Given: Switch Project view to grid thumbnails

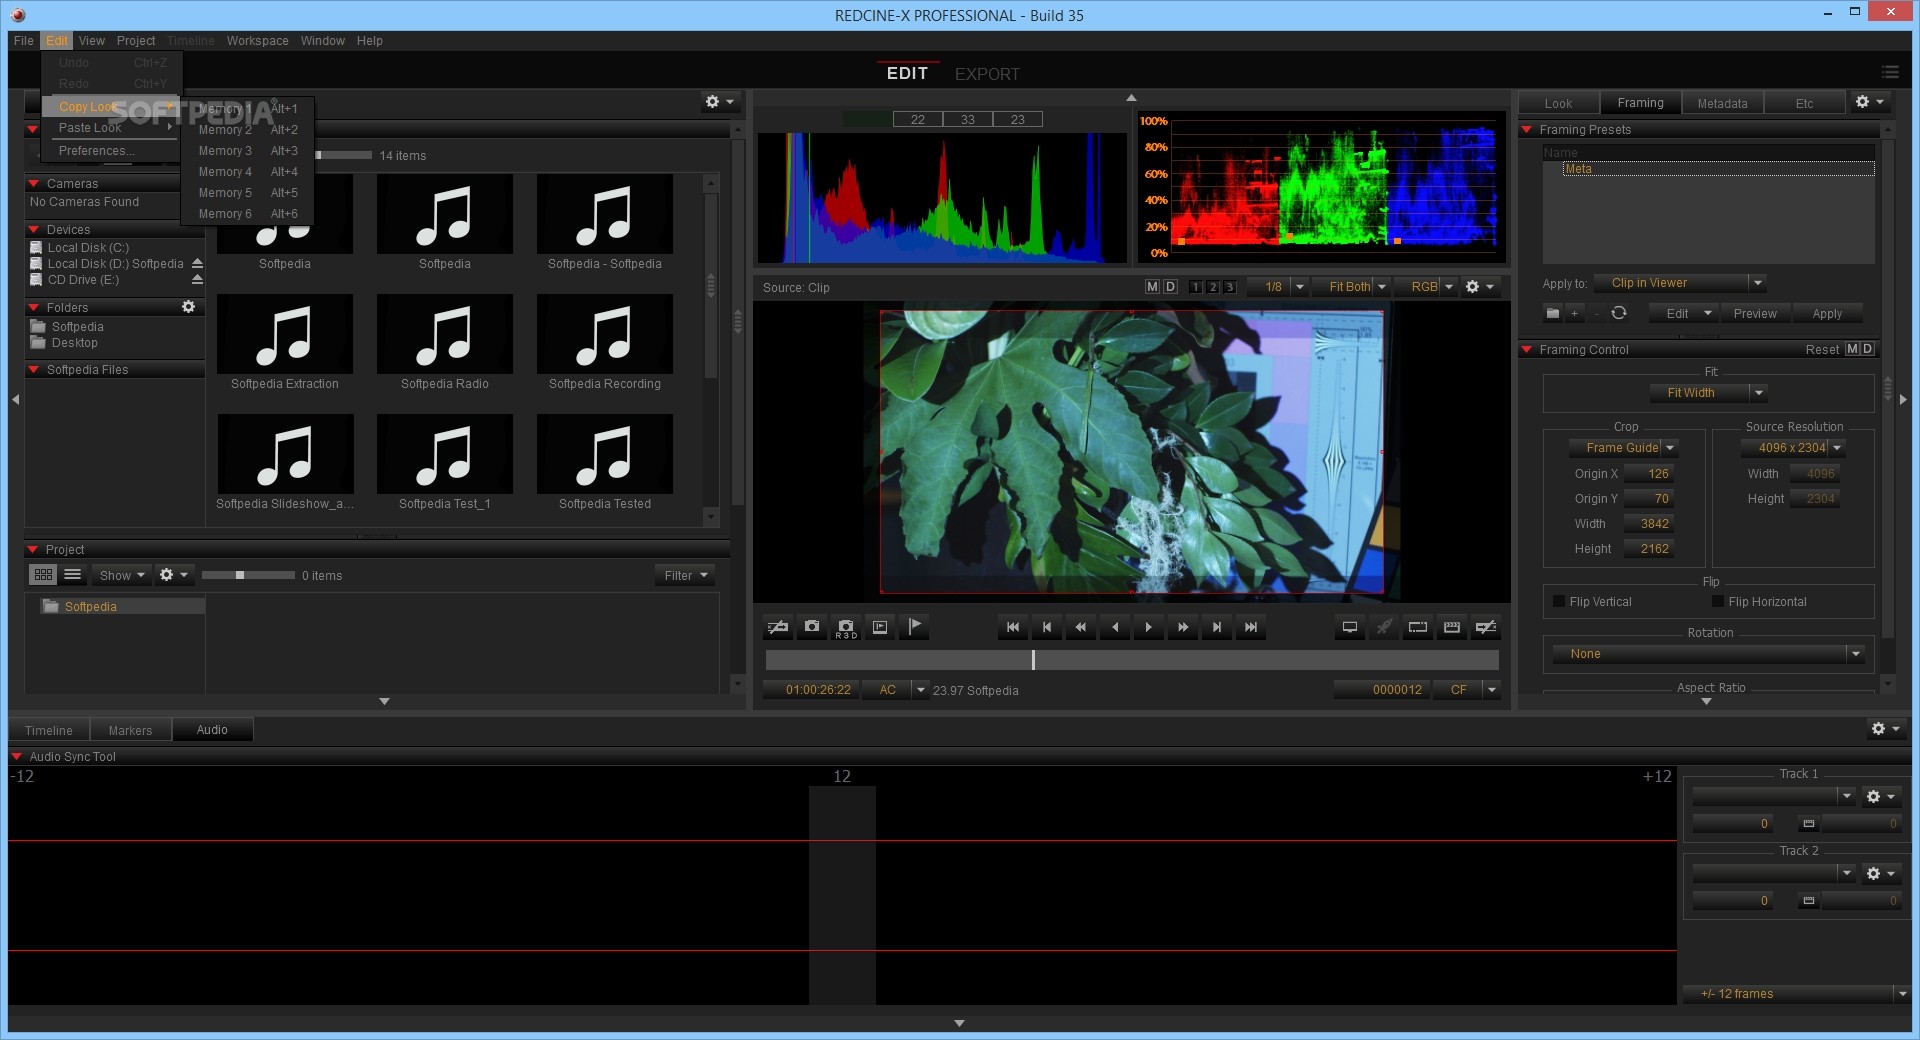Looking at the screenshot, I should point(43,575).
